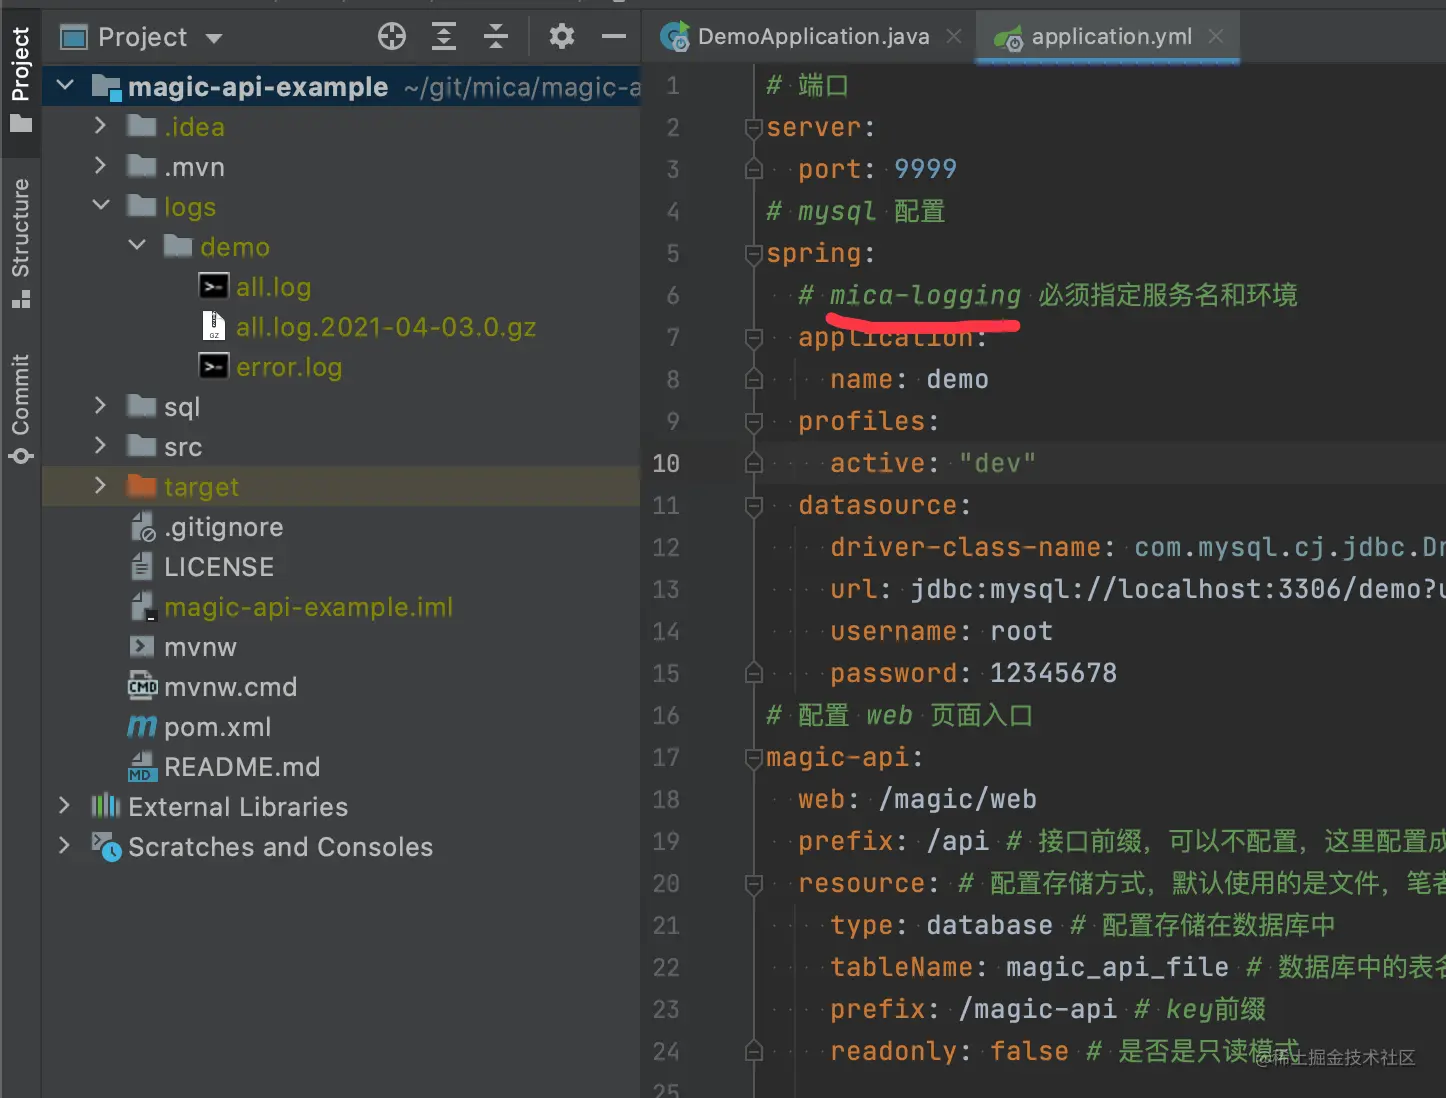Fold the spring block on line 5
Viewport: 1446px width, 1098px height.
coord(754,254)
